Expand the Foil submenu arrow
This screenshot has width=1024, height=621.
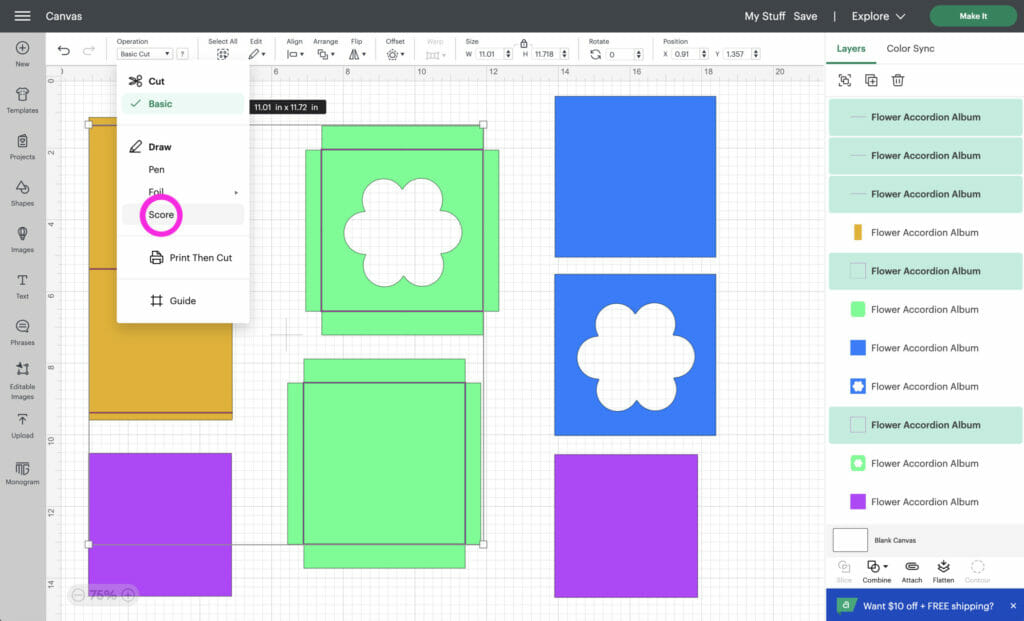236,192
